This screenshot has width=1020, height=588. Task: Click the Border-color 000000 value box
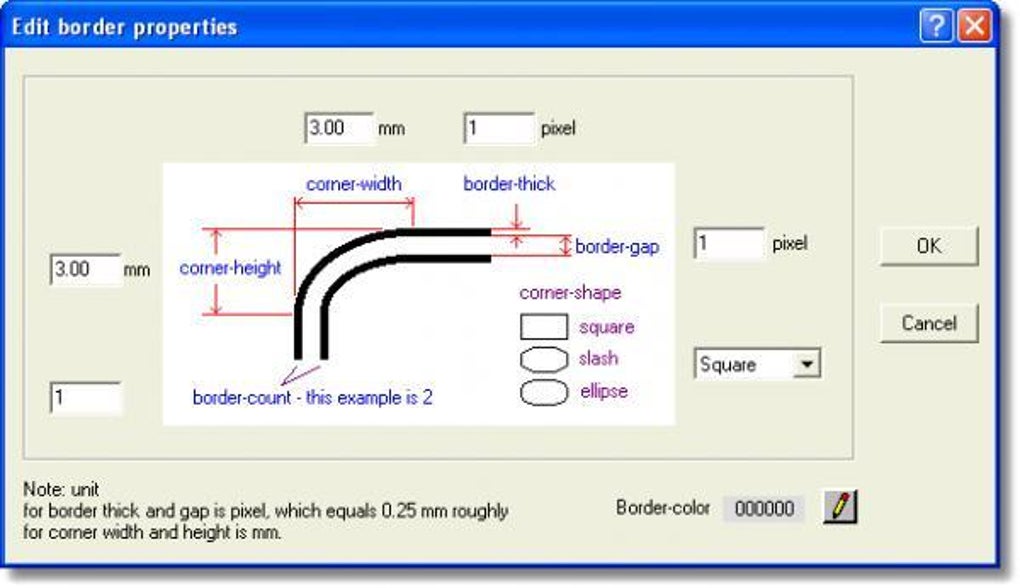(x=764, y=508)
